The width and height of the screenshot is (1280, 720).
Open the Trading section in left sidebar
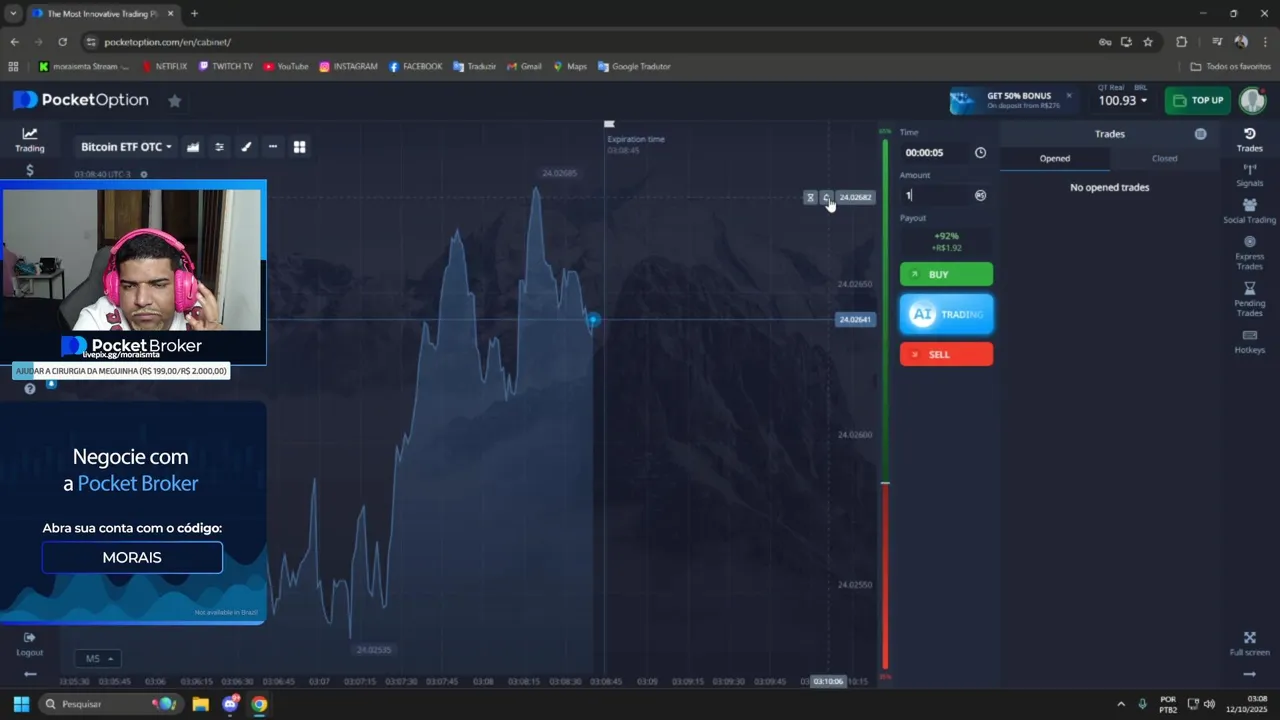click(x=29, y=140)
